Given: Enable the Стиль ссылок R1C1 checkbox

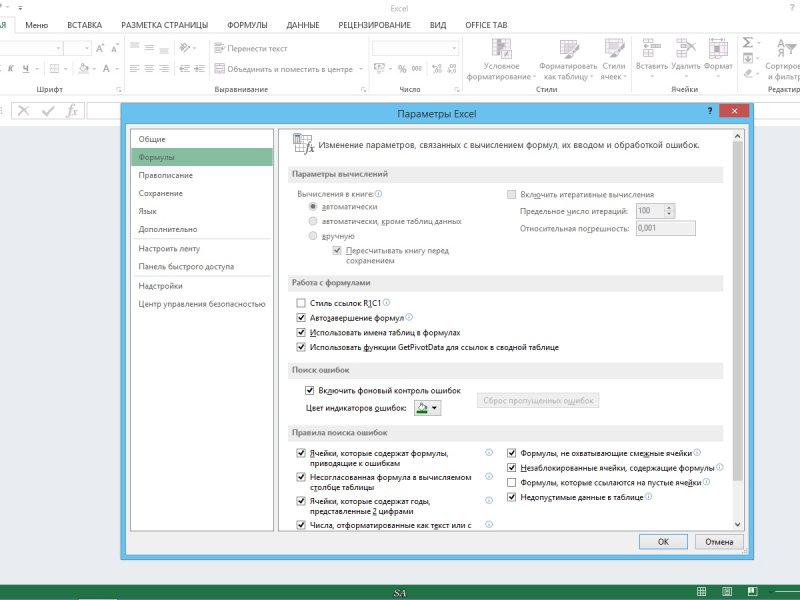Looking at the screenshot, I should click(x=301, y=303).
